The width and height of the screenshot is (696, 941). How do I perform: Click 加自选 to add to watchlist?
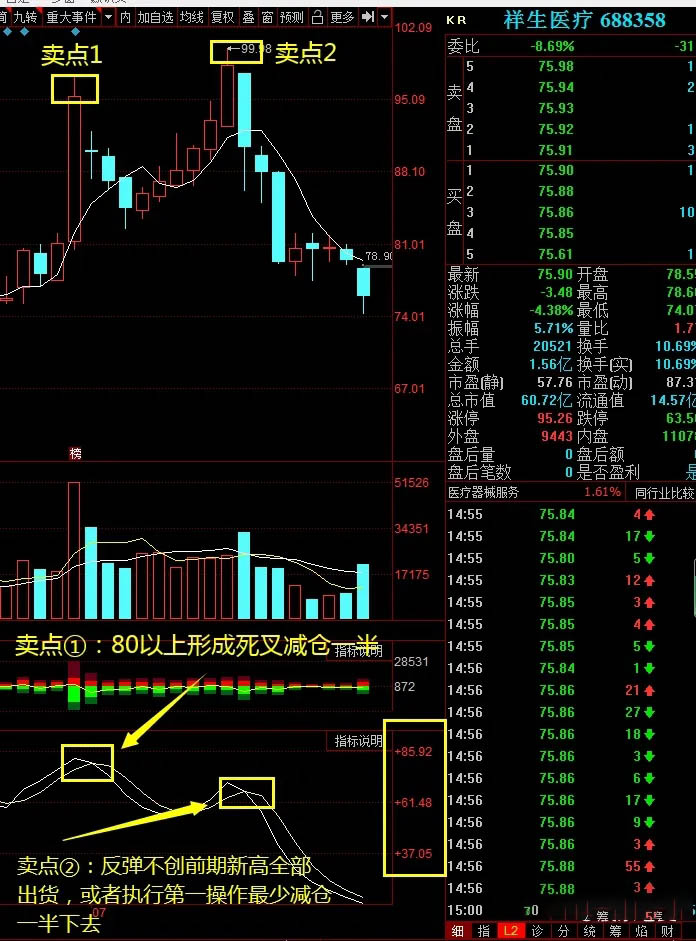[155, 17]
